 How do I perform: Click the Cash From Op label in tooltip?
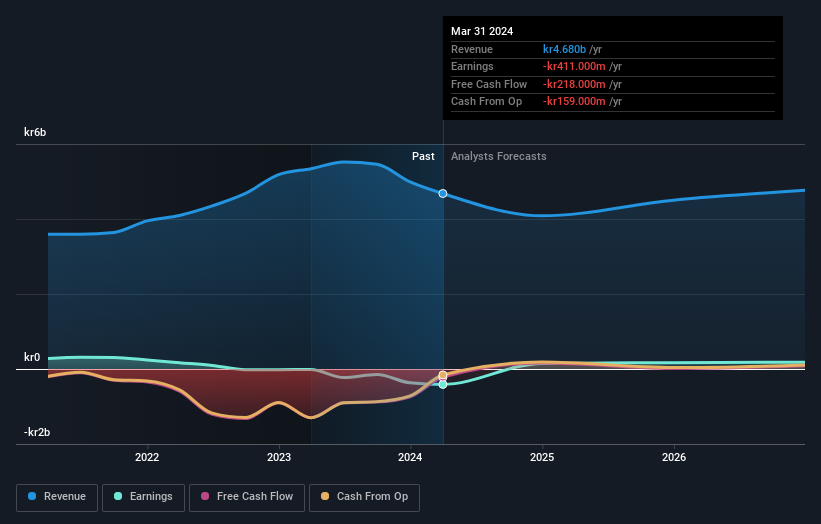486,102
